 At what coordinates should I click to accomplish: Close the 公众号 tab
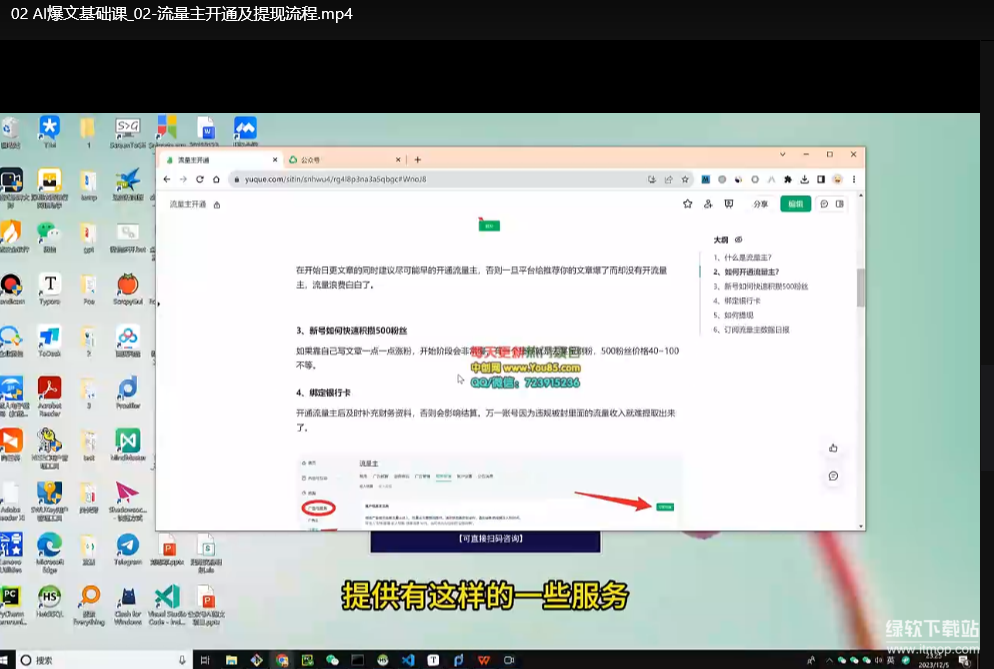398,160
